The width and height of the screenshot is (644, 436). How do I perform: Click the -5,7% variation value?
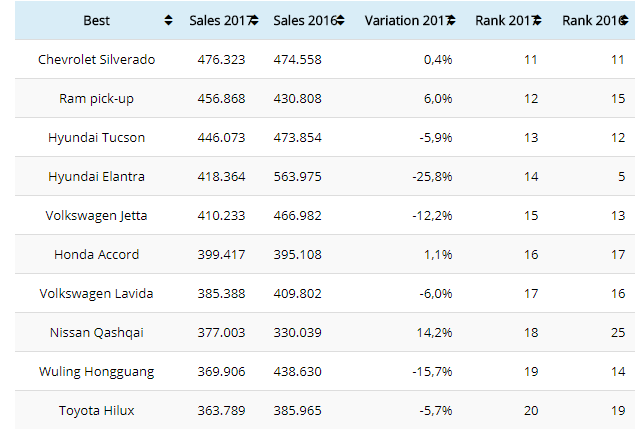coord(436,411)
